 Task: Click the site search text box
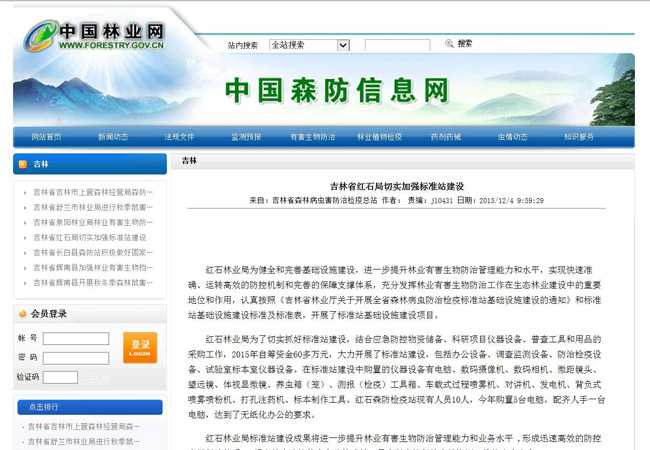(x=397, y=45)
